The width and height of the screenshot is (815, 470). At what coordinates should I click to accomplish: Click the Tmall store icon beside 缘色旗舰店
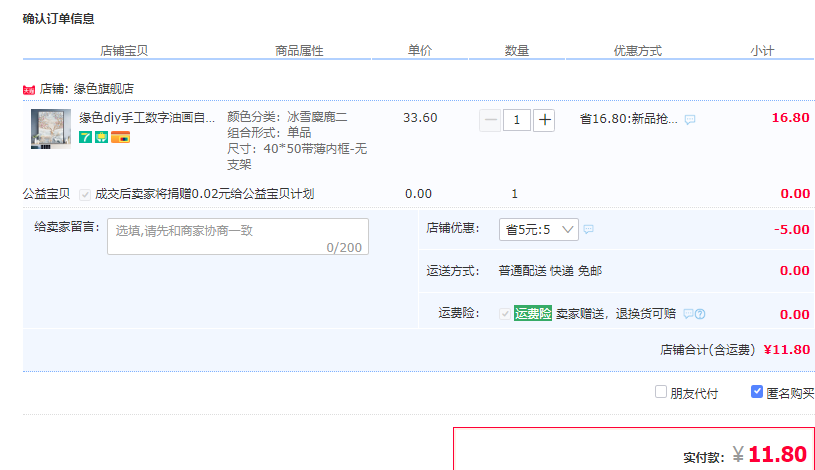point(29,90)
